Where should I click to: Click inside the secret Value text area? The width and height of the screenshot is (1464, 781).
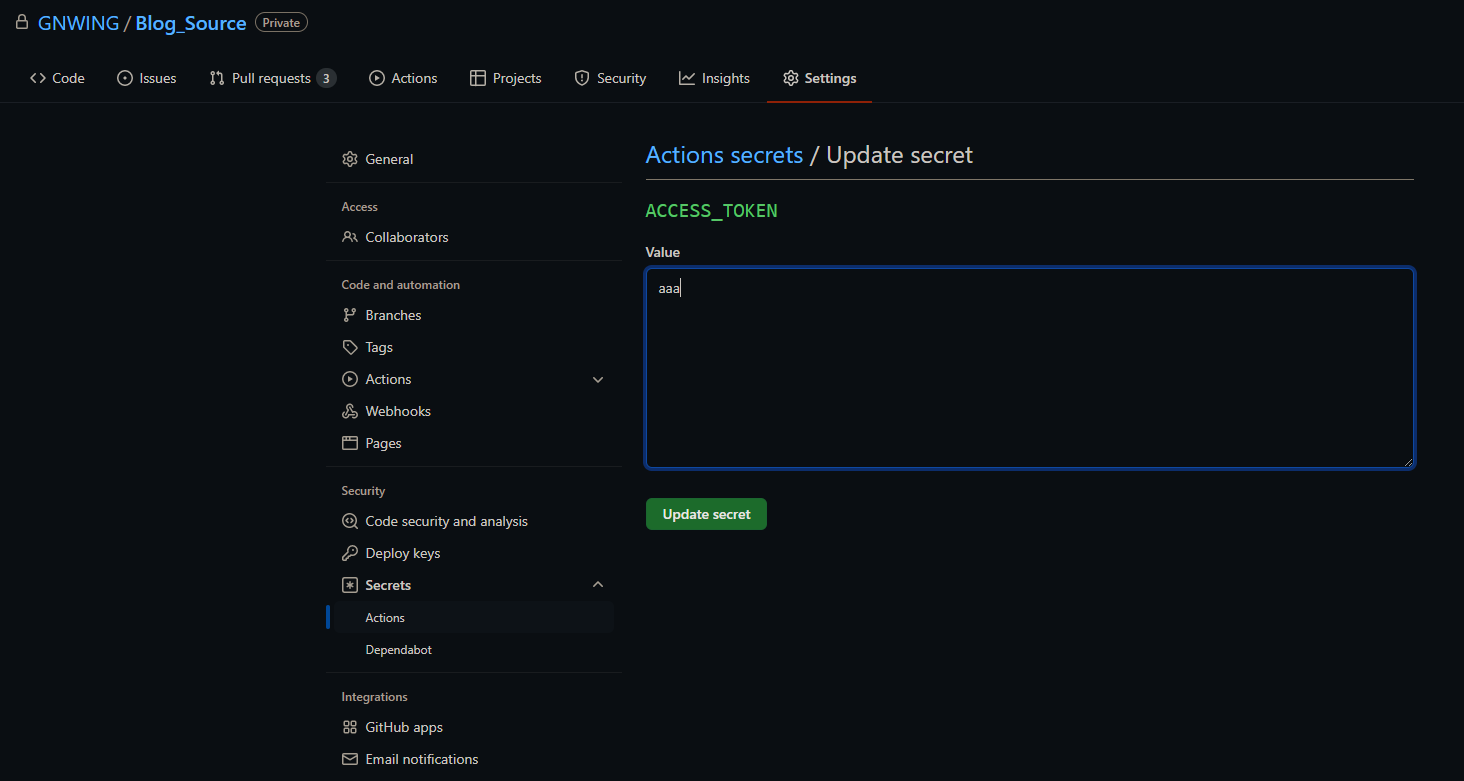(1030, 368)
